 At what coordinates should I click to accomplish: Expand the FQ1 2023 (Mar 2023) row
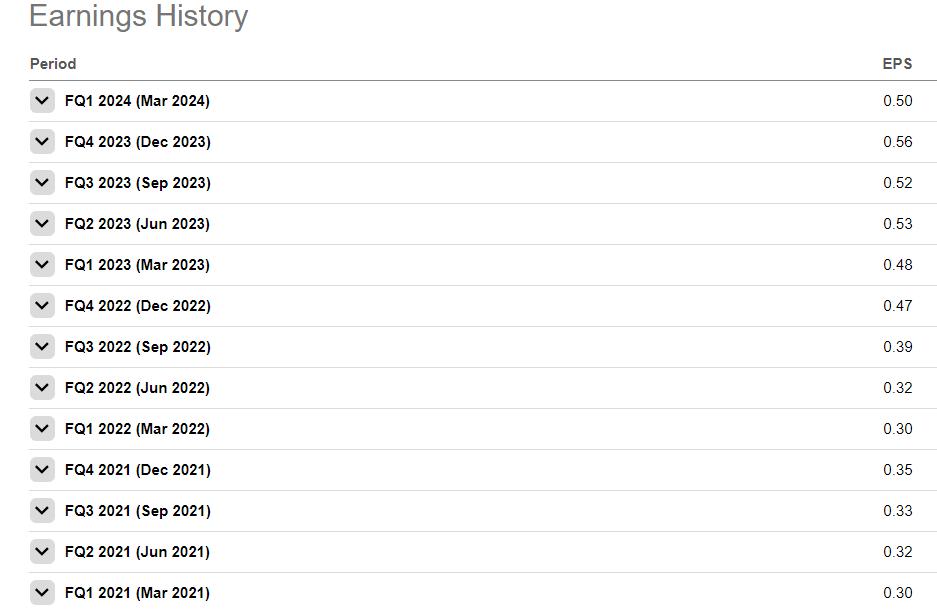(42, 265)
